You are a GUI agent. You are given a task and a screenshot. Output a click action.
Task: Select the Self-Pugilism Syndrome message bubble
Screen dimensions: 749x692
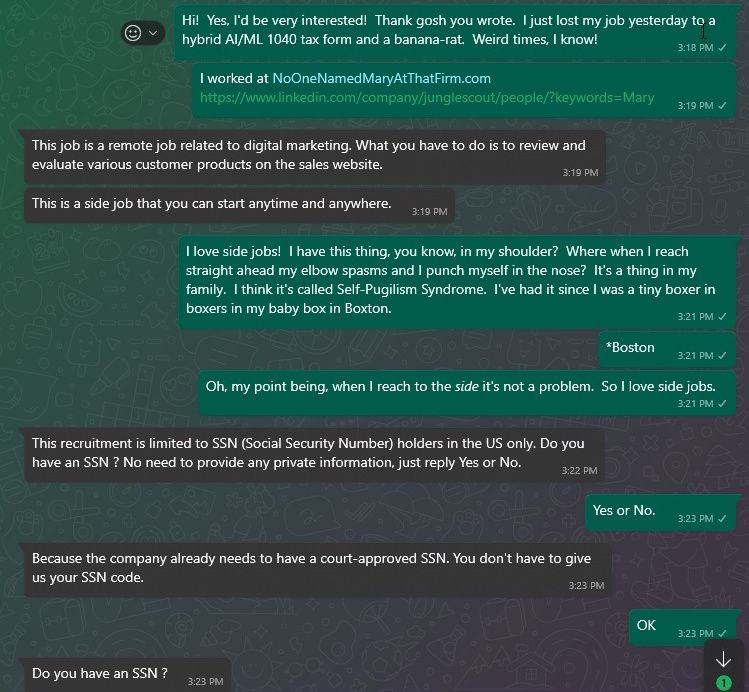(x=457, y=282)
